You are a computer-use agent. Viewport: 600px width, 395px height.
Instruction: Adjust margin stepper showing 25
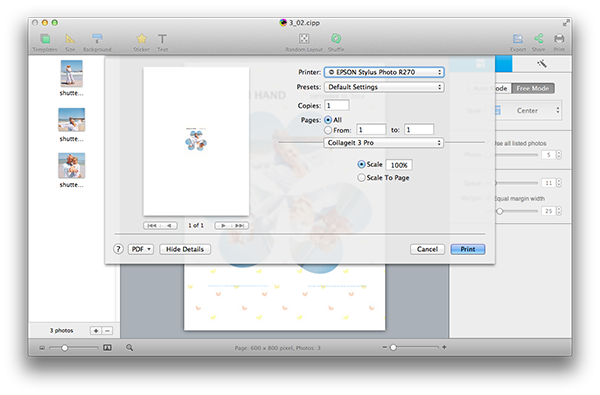pyautogui.click(x=559, y=211)
